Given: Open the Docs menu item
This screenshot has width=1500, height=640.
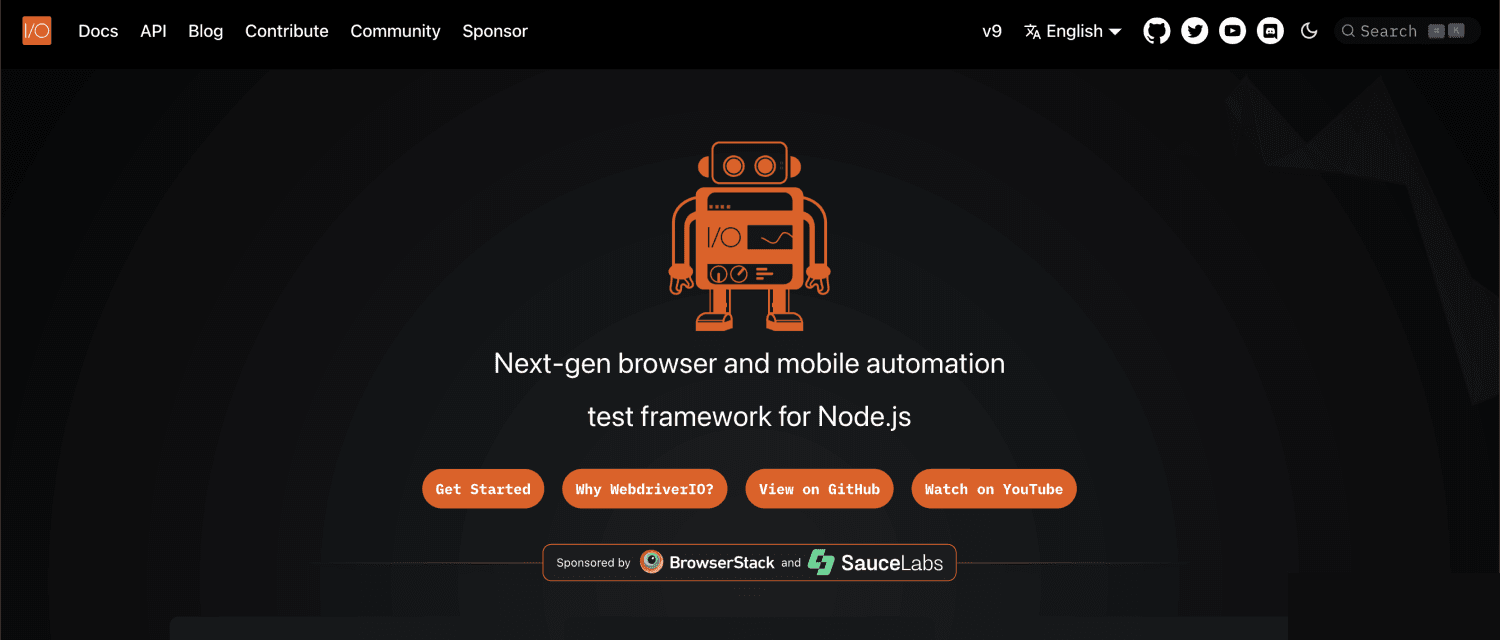Looking at the screenshot, I should pyautogui.click(x=98, y=31).
